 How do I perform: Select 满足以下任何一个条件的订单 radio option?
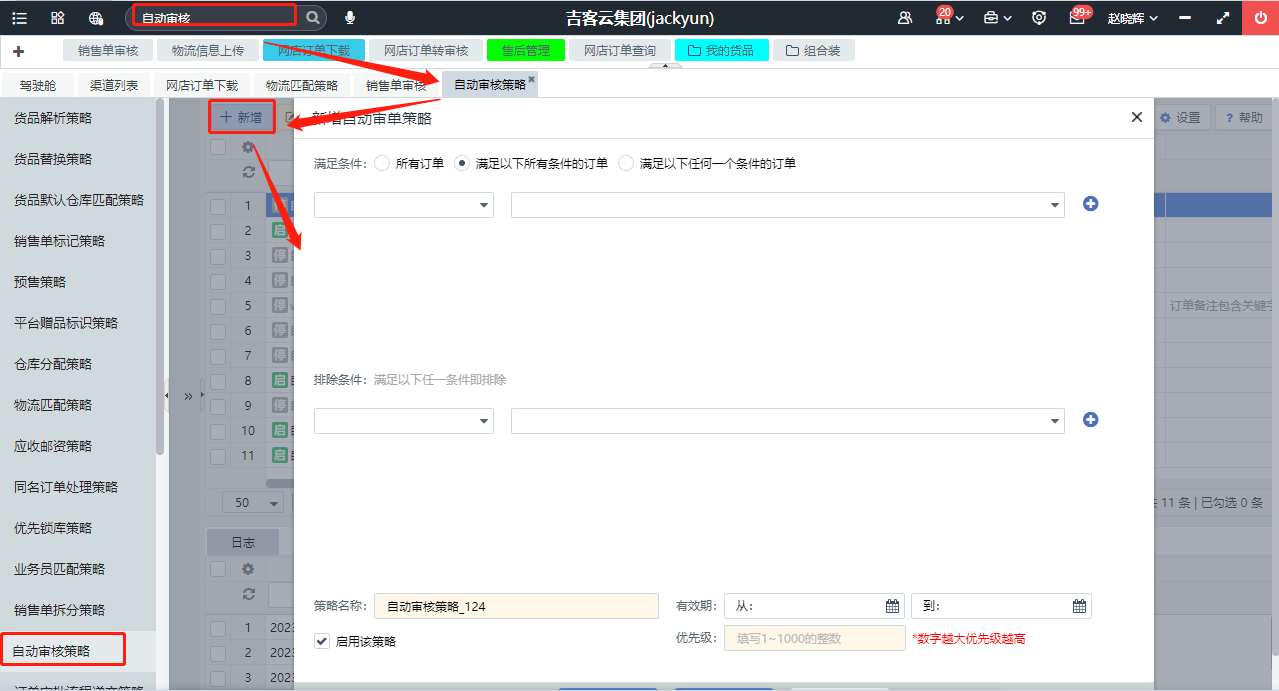coord(626,163)
